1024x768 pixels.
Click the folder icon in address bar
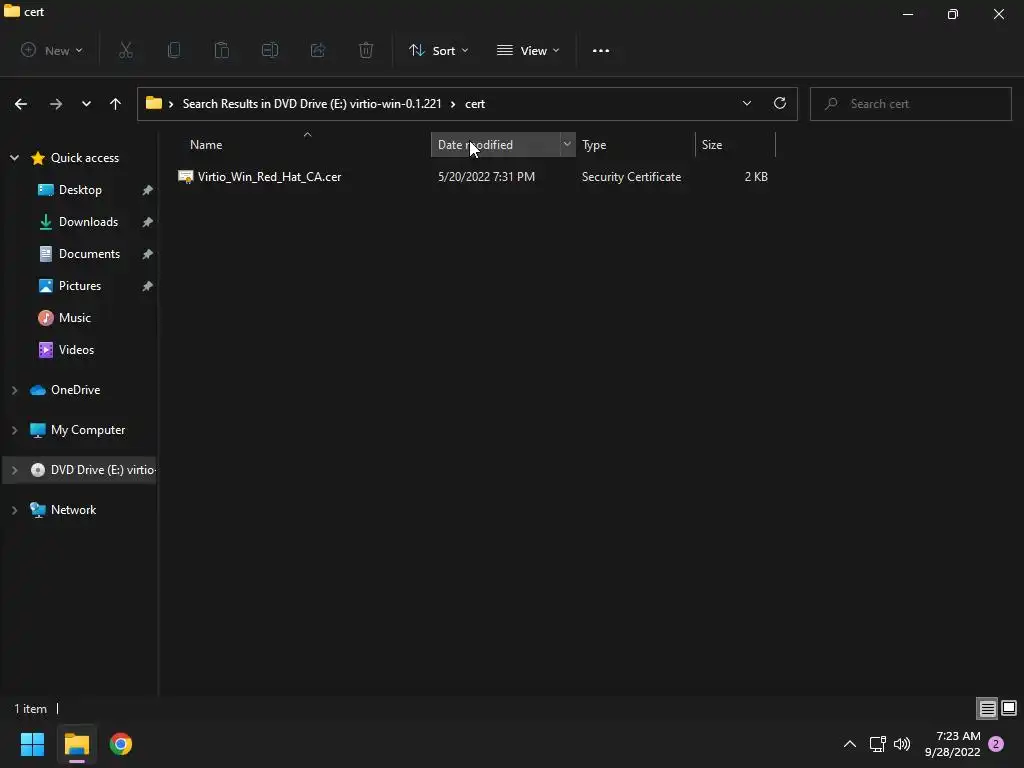click(153, 103)
